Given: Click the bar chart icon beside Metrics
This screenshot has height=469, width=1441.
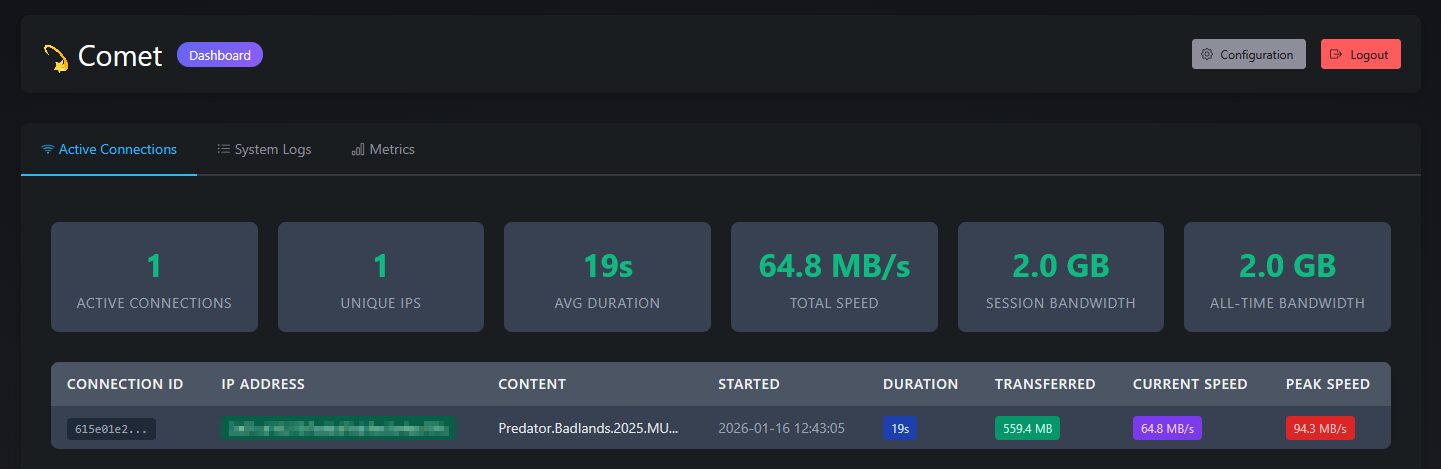Looking at the screenshot, I should (358, 150).
